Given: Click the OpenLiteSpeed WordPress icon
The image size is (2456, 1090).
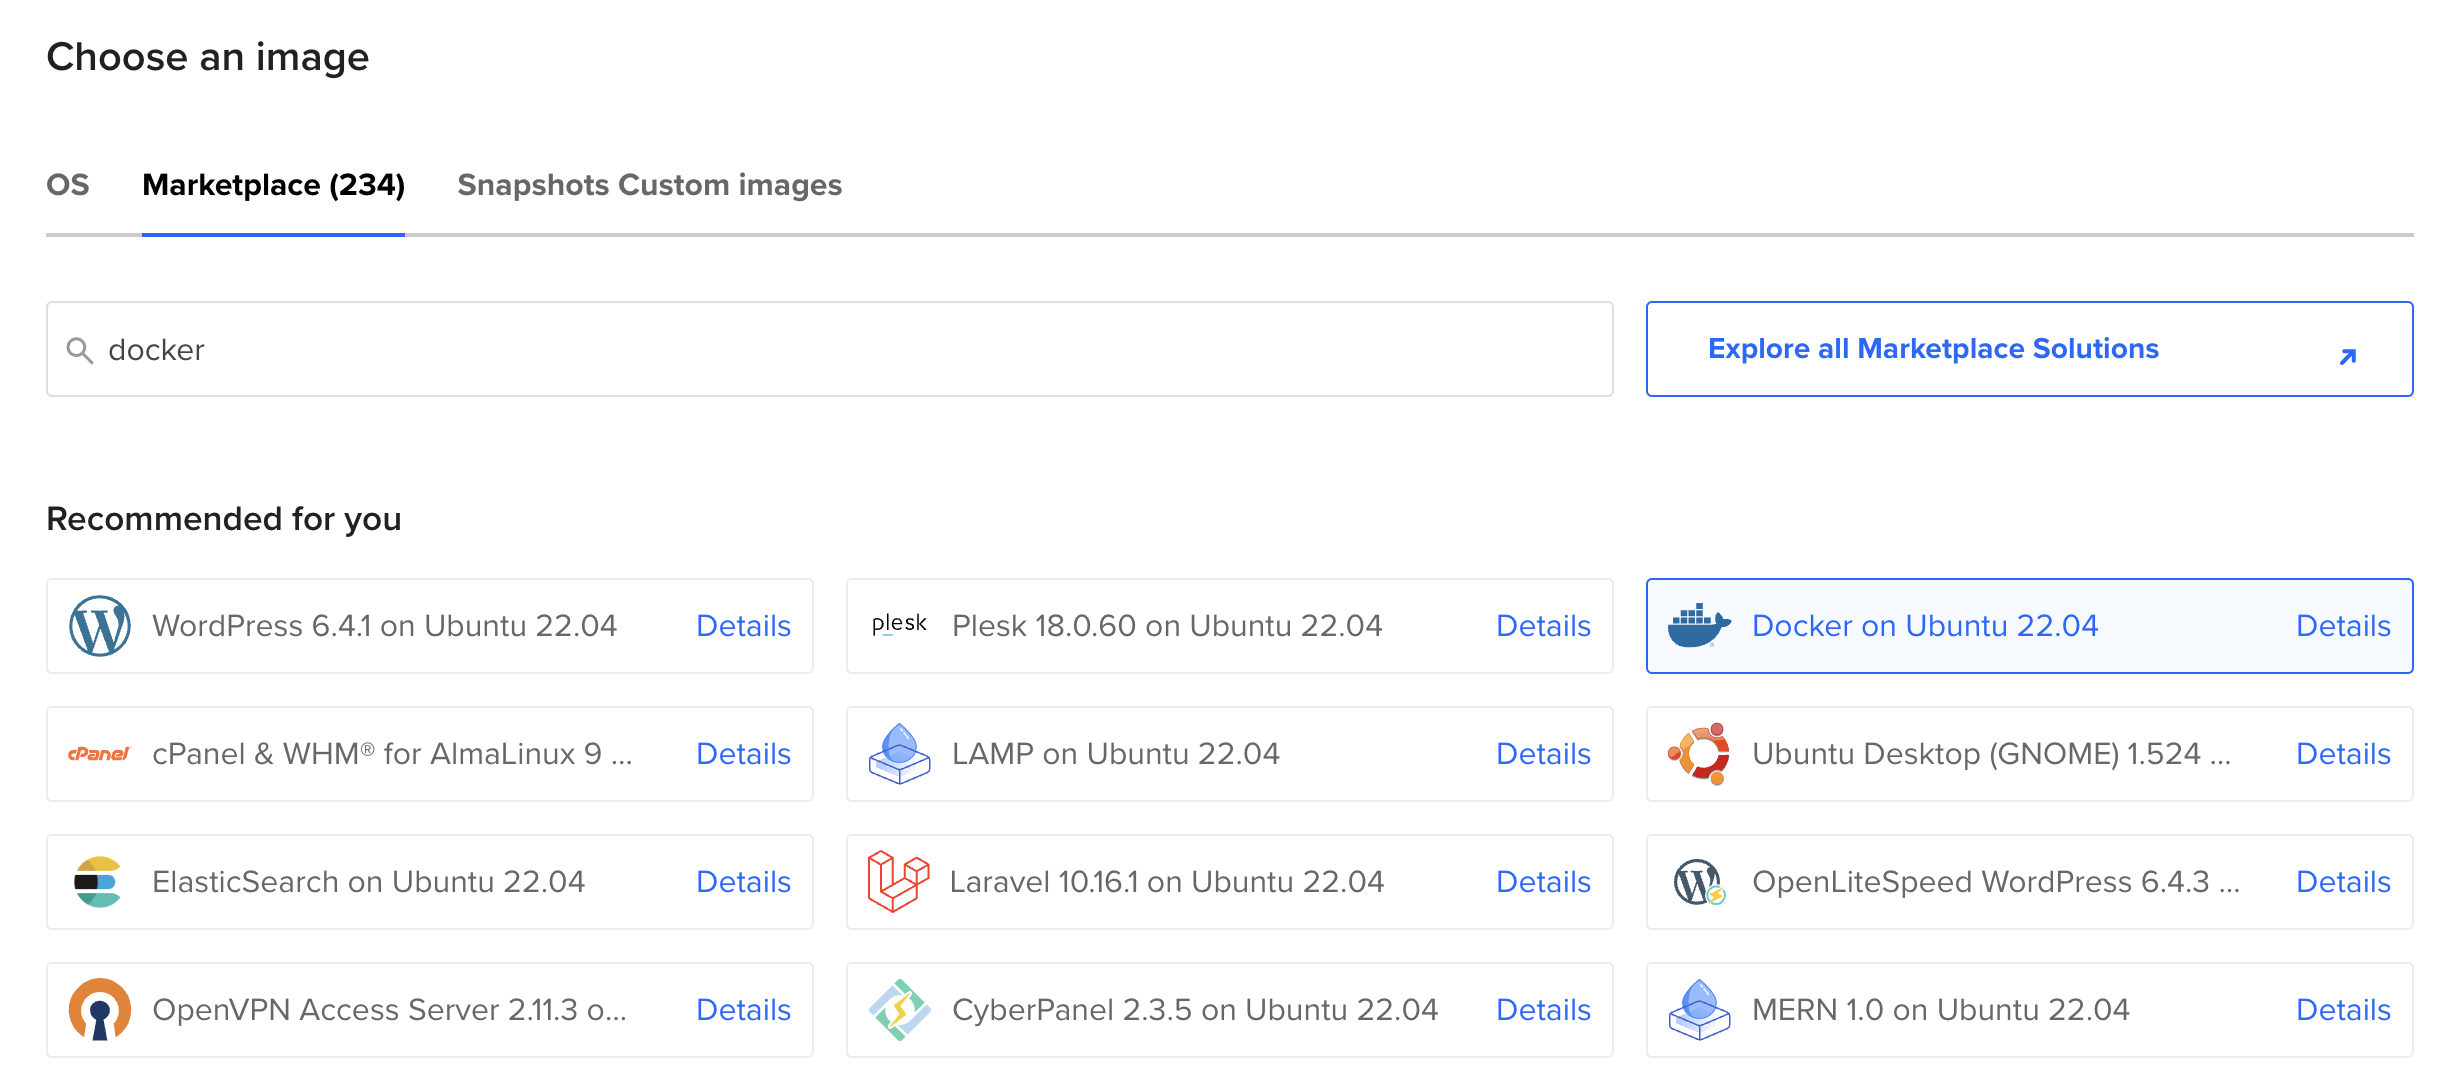Looking at the screenshot, I should (x=1699, y=882).
